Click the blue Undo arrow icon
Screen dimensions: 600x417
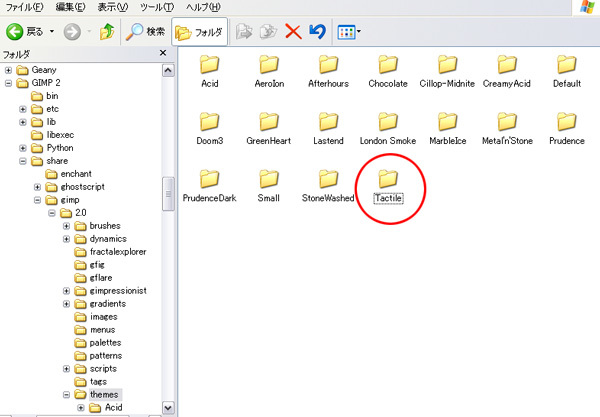[317, 31]
